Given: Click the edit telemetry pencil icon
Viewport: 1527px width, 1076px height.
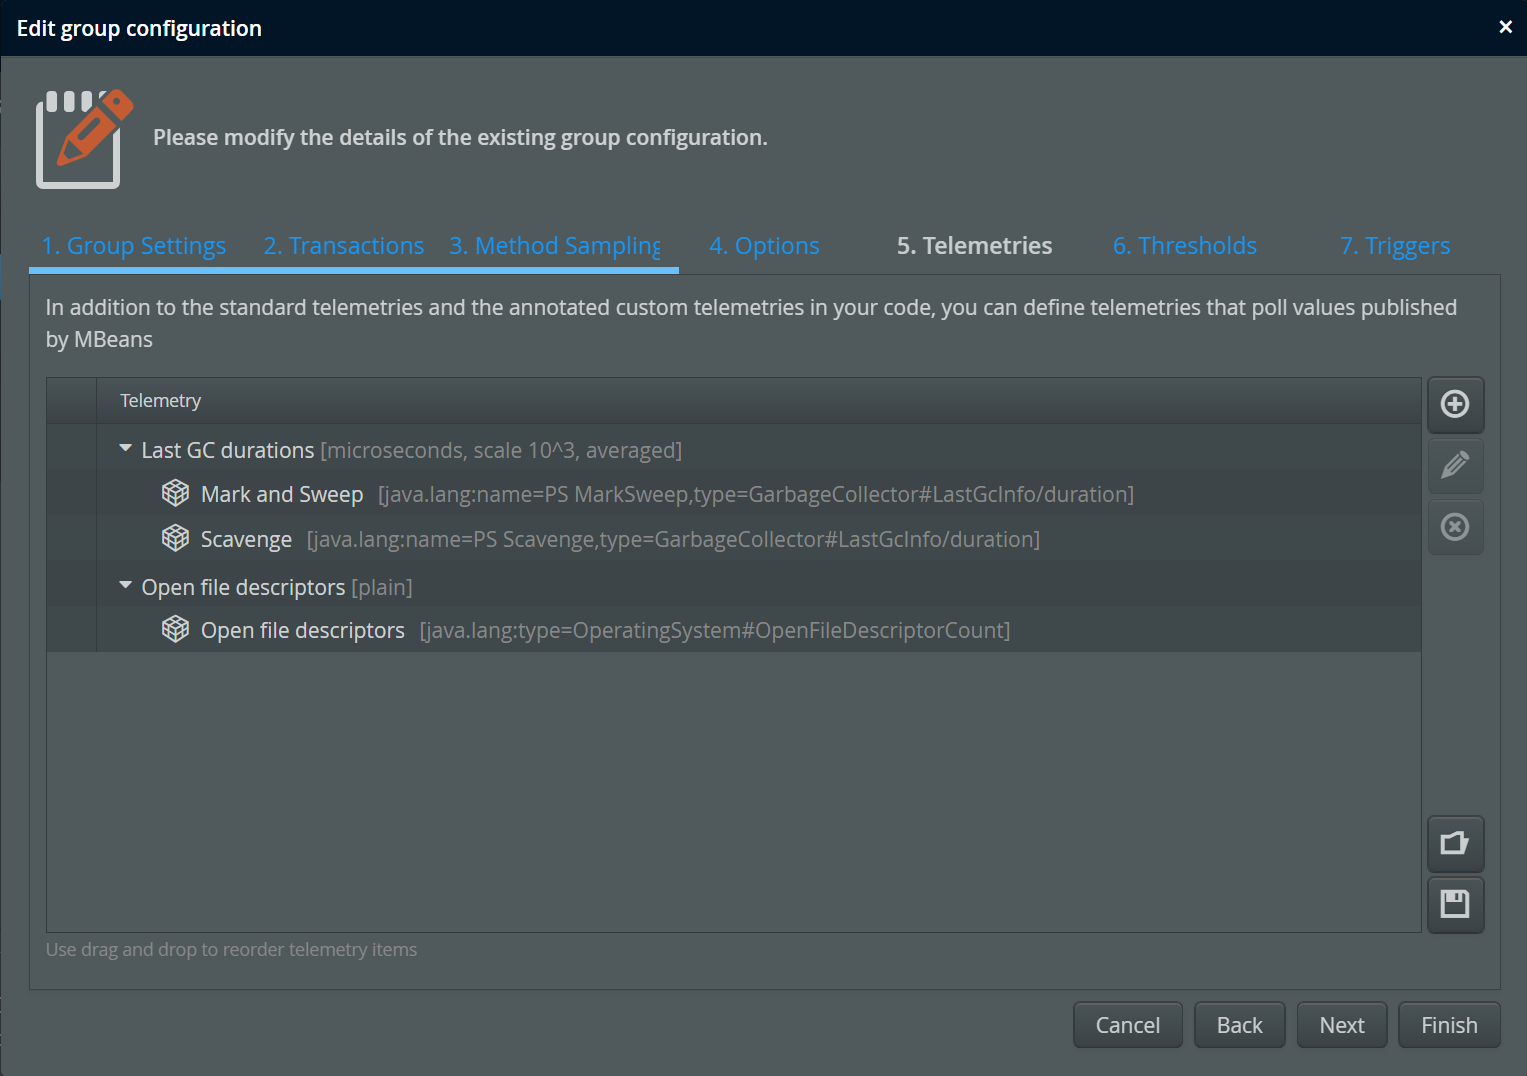Looking at the screenshot, I should pos(1455,465).
